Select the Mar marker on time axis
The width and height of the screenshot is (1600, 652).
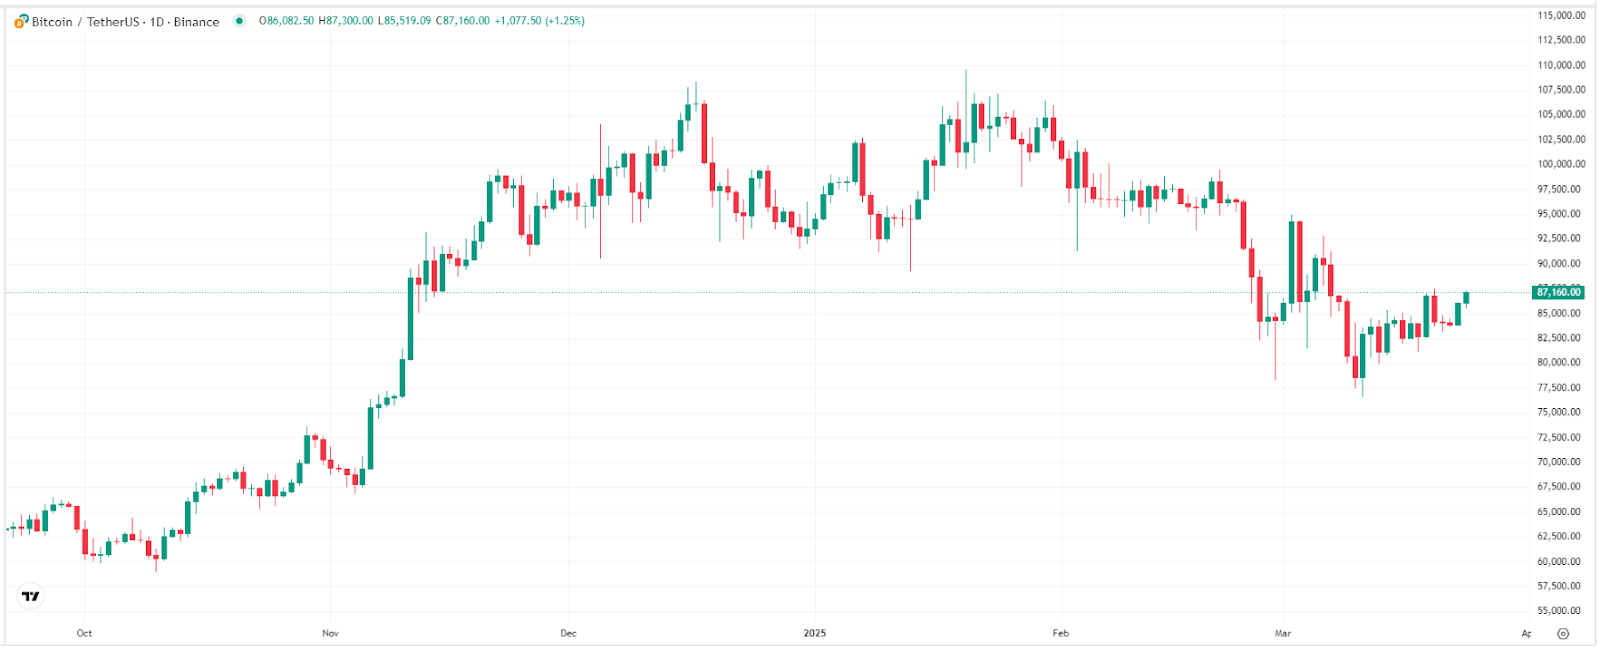coord(1283,633)
